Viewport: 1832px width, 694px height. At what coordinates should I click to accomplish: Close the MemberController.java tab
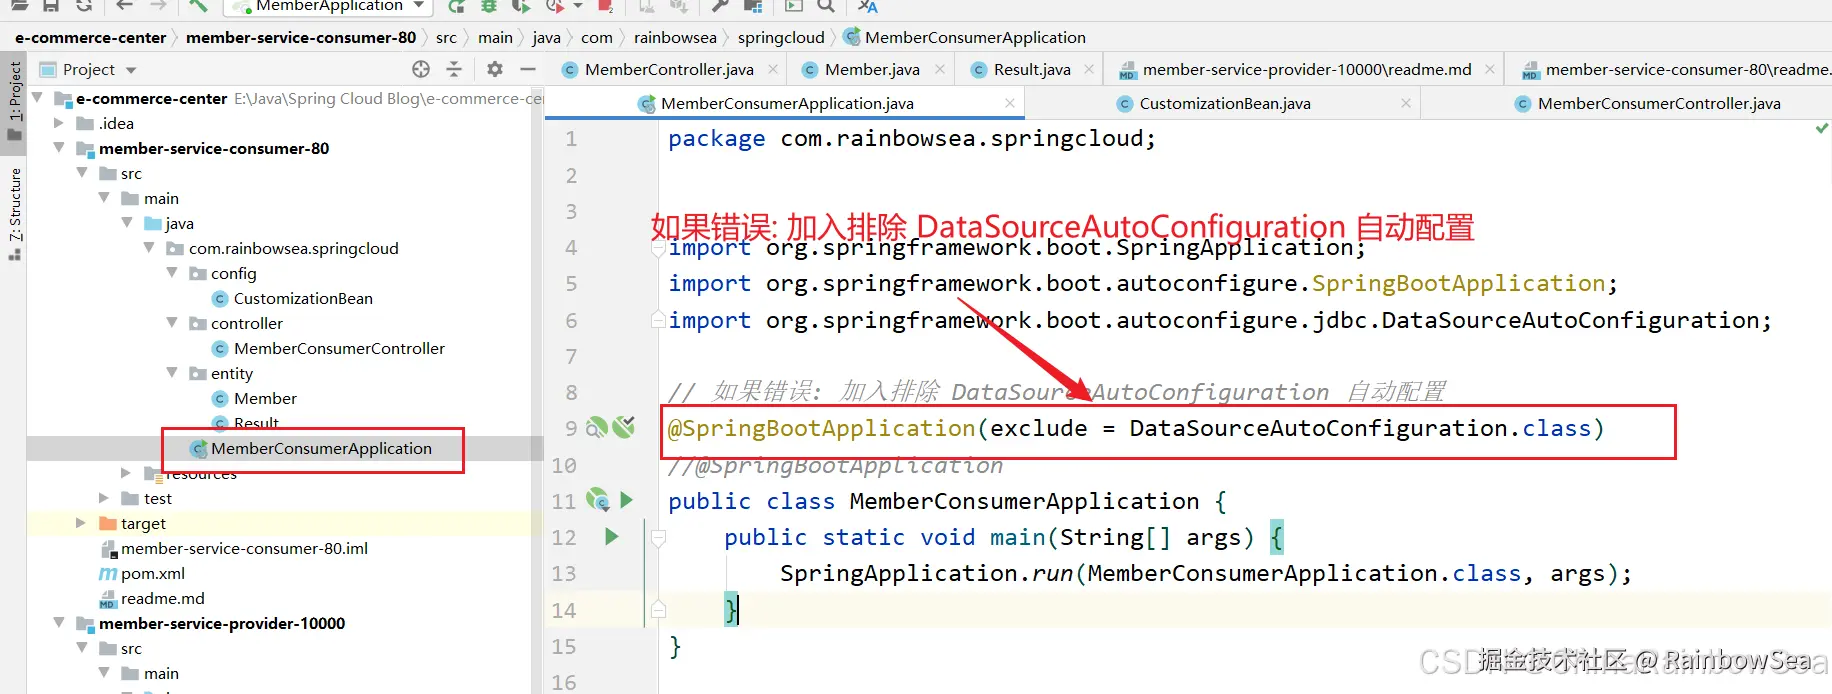tap(773, 69)
